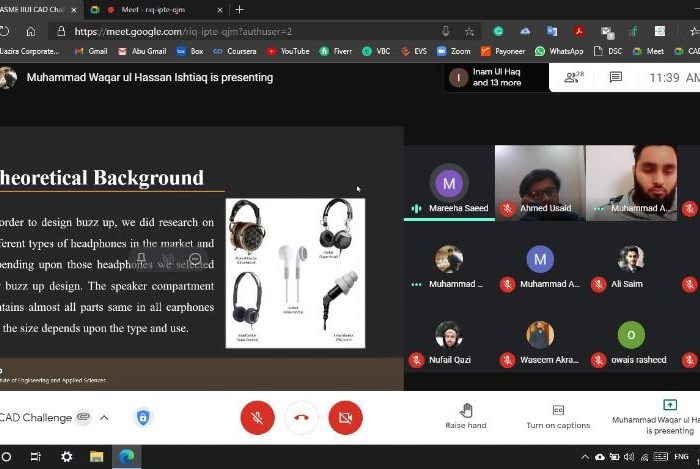
Task: Click Inam Ul Haq and 13 more
Action: [496, 77]
